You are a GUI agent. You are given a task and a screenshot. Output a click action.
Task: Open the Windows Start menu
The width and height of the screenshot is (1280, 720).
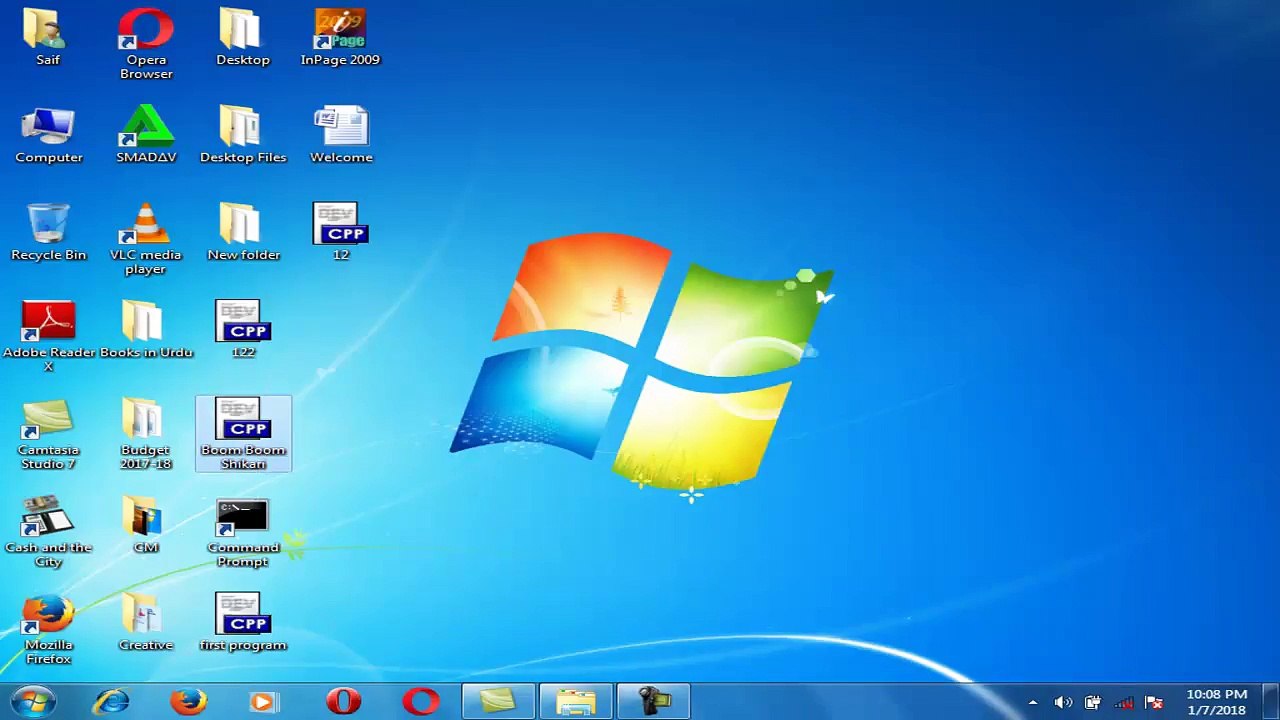33,701
